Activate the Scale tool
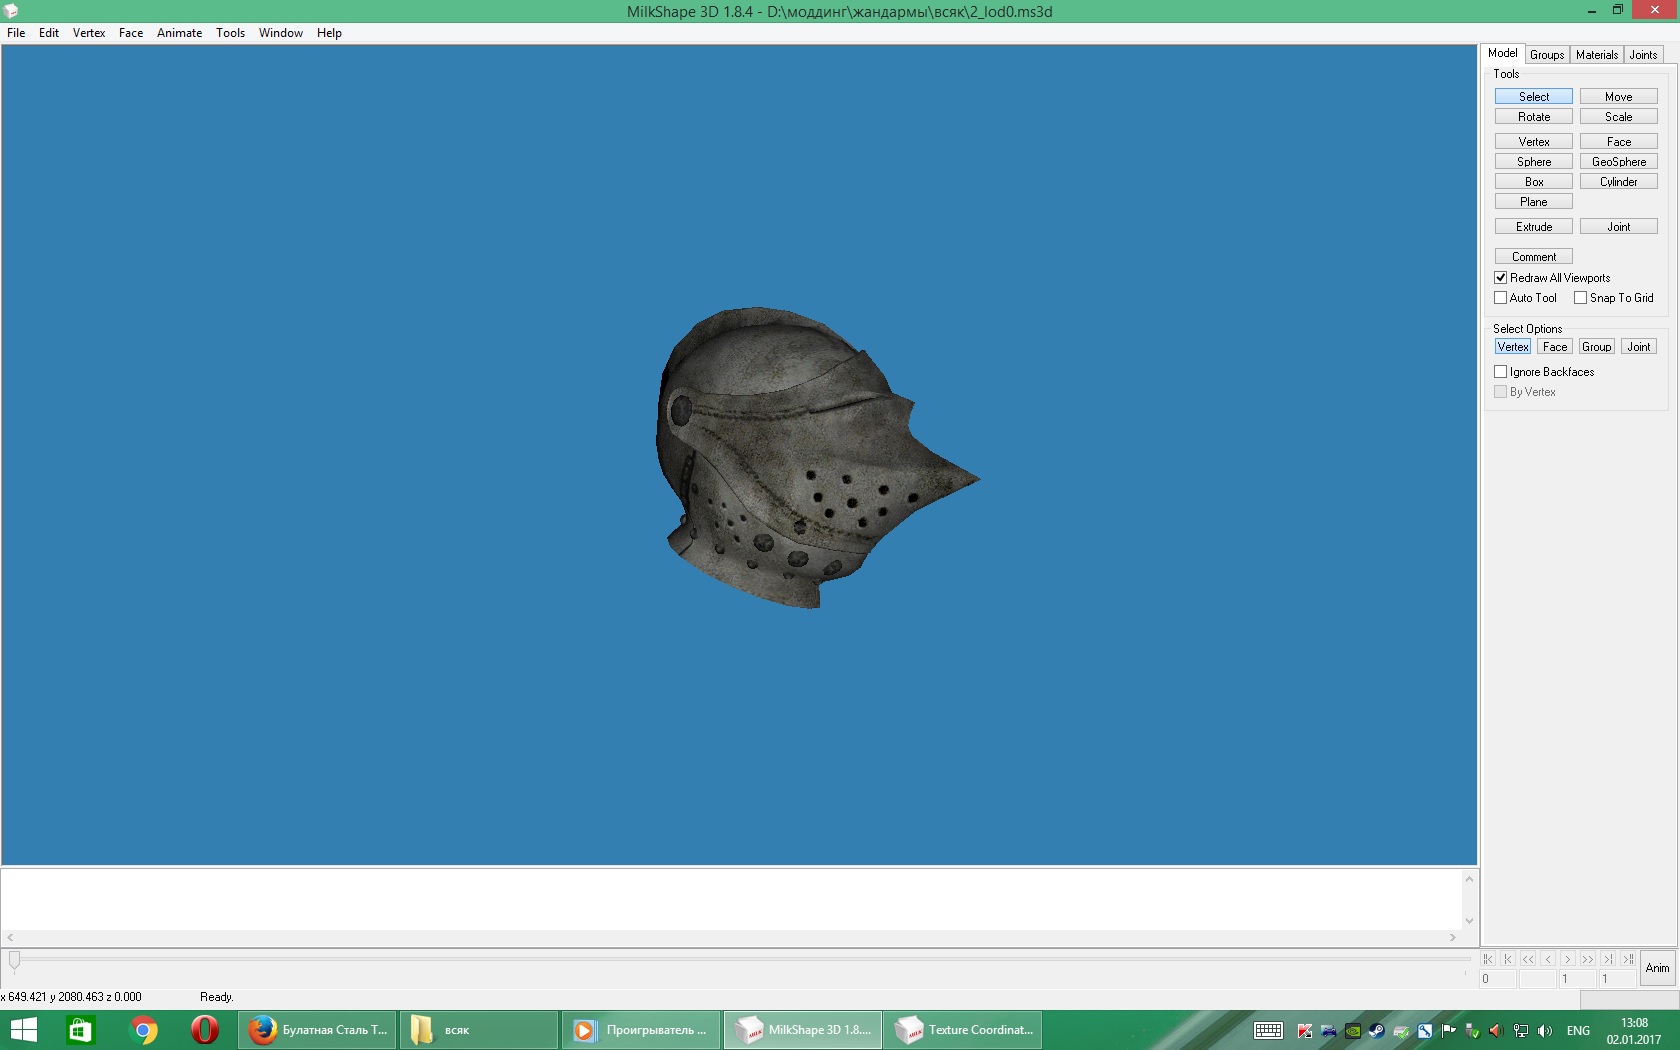 (1619, 117)
